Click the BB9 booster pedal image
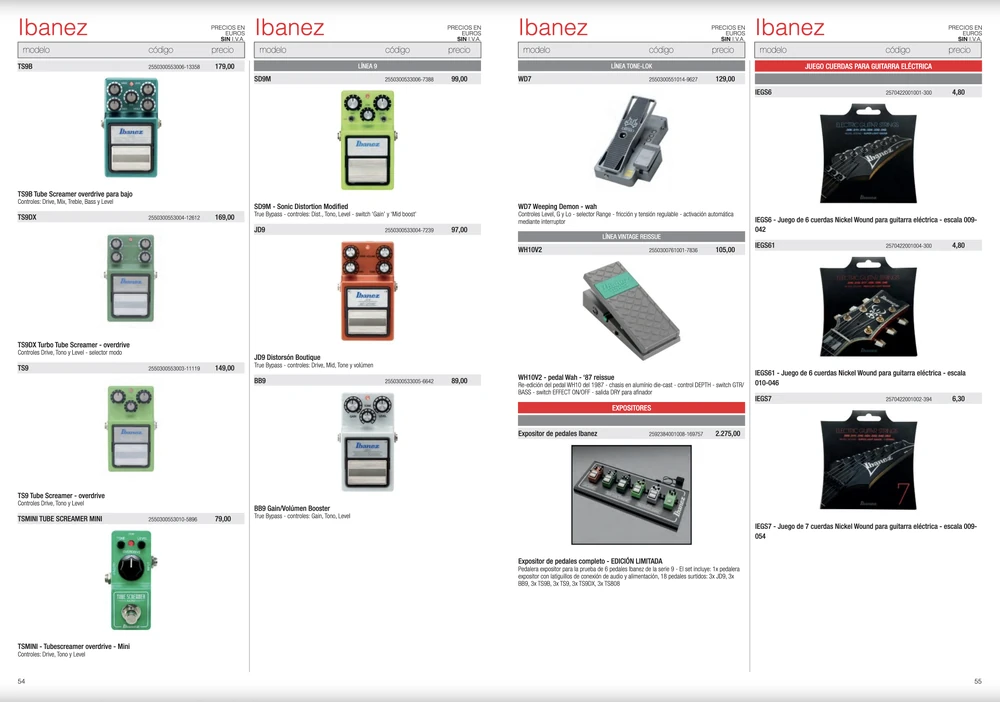 (x=368, y=442)
